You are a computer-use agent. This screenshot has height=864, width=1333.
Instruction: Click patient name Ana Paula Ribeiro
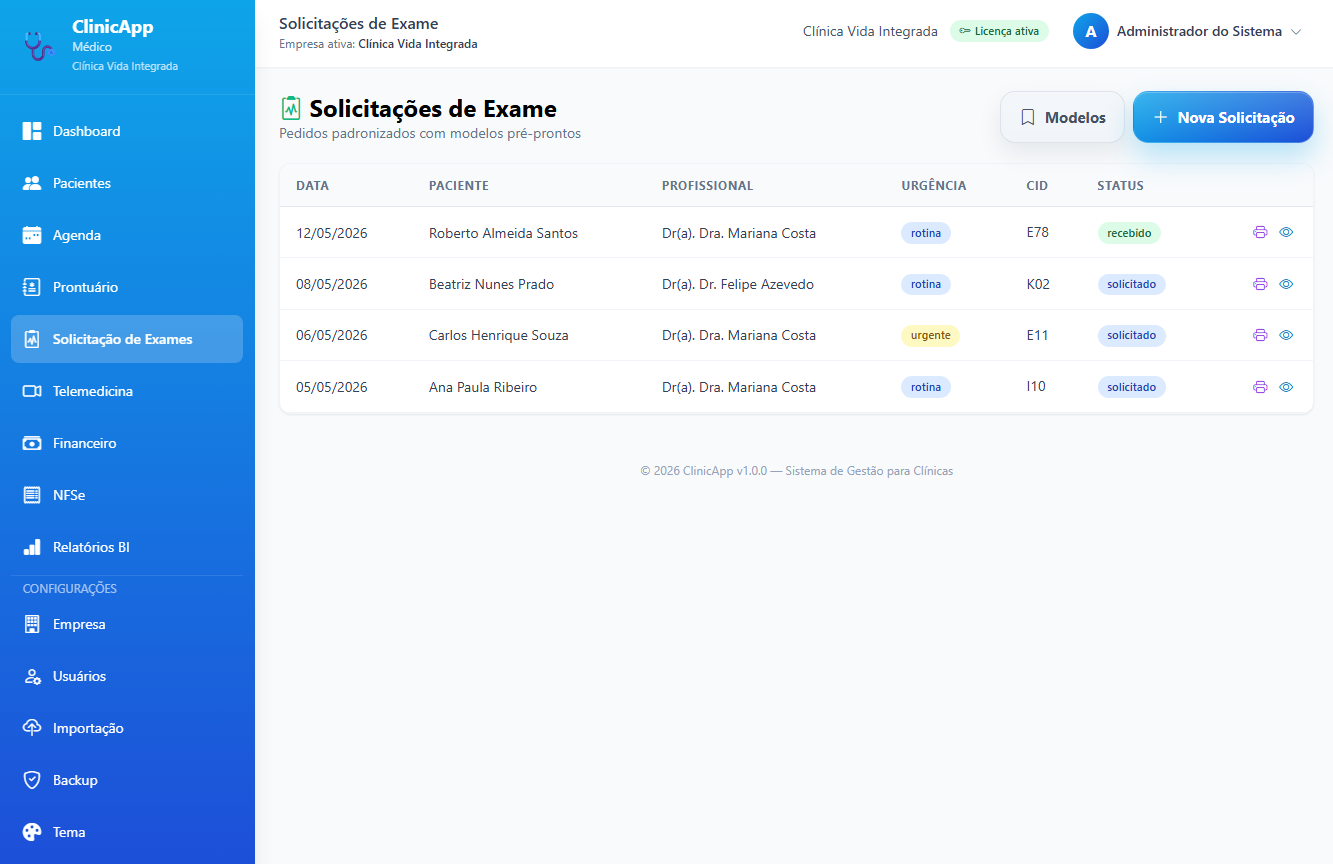point(483,387)
